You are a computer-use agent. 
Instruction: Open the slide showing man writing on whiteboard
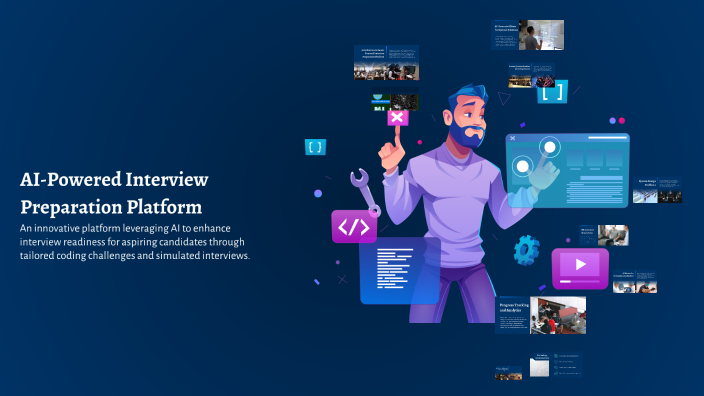coord(528,35)
